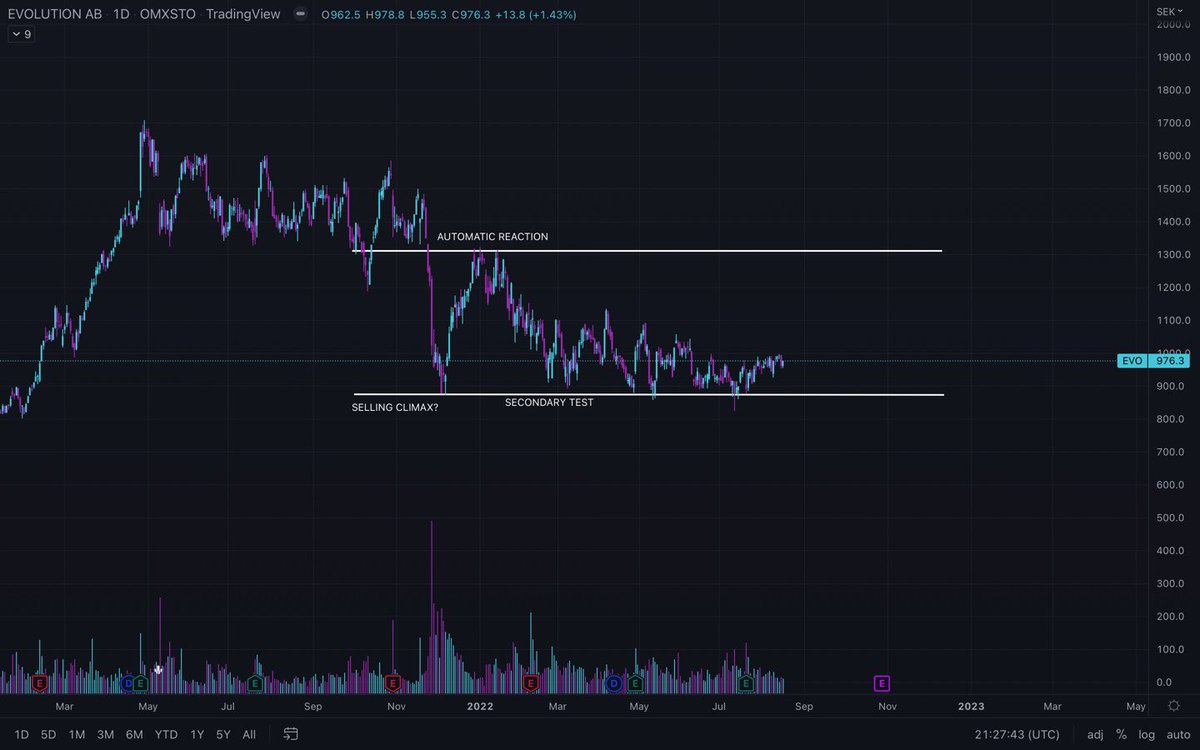Click the EVOLUTION AB symbol title

click(x=54, y=15)
